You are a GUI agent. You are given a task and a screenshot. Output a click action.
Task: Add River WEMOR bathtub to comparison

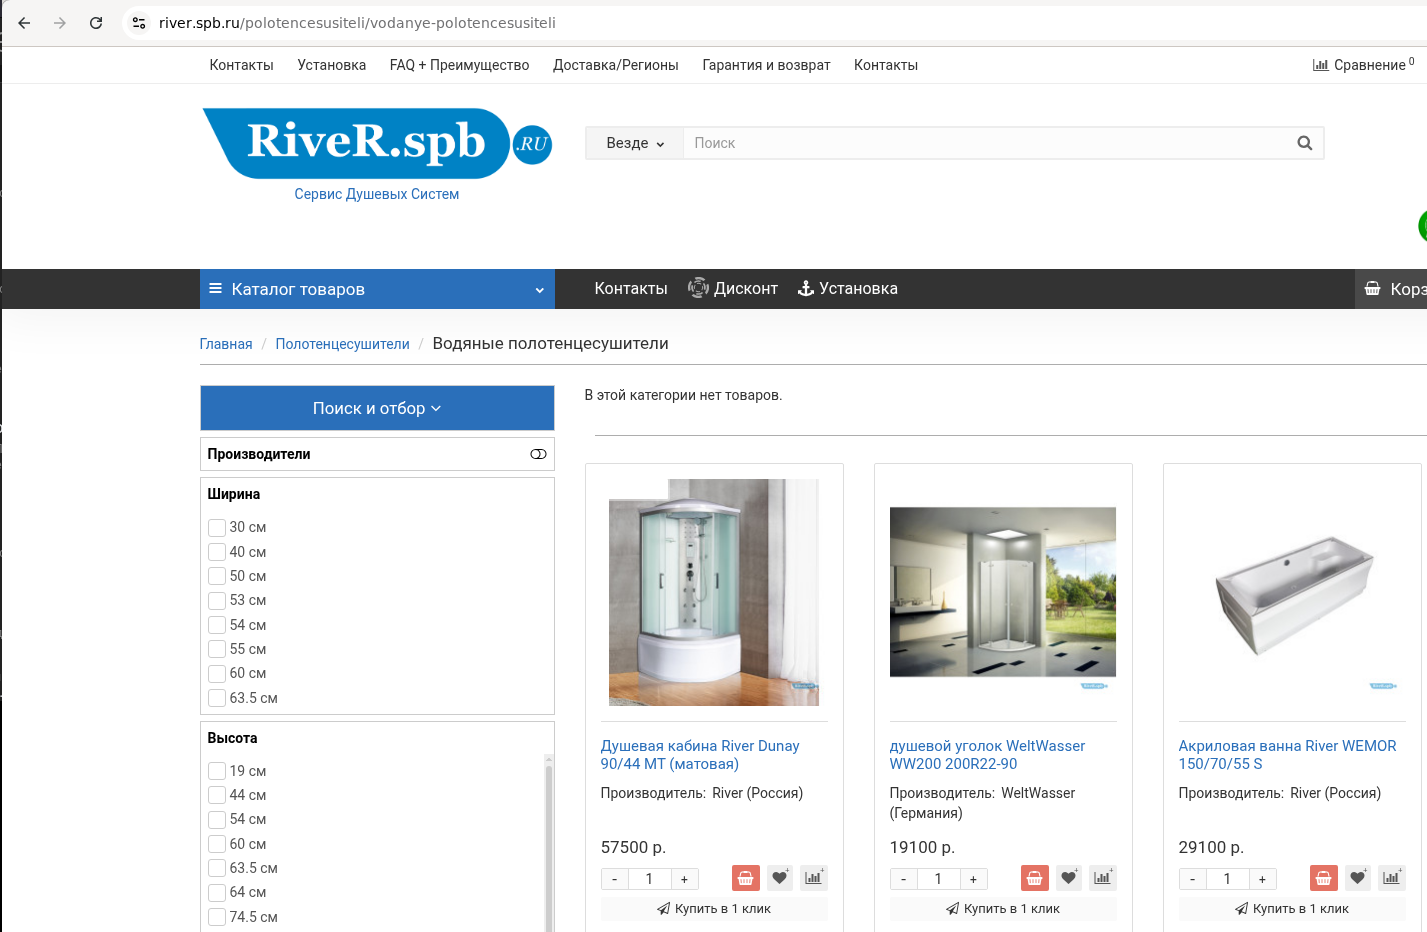pyautogui.click(x=1391, y=878)
